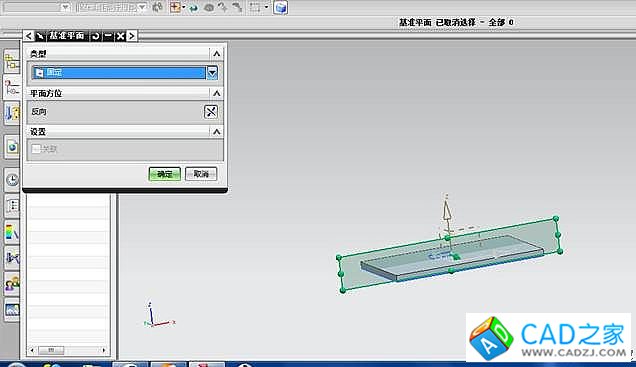636x367 pixels.
Task: Collapse the 类型 (Type) section
Action: click(217, 54)
